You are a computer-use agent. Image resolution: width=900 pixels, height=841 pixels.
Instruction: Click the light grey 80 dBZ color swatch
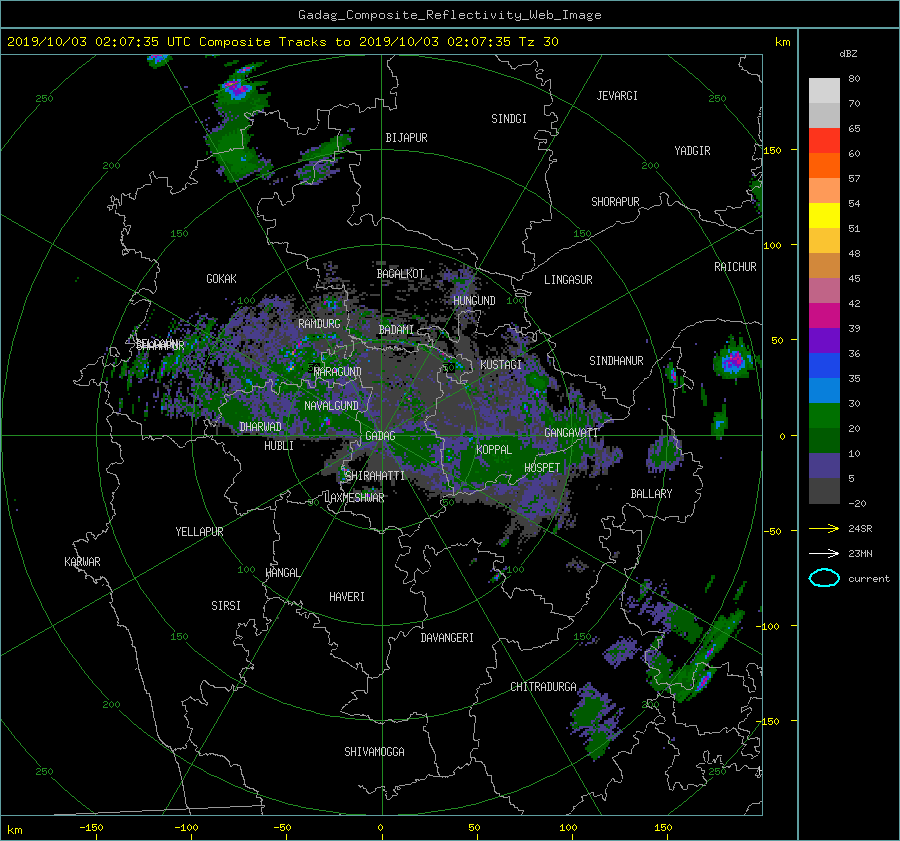click(824, 91)
